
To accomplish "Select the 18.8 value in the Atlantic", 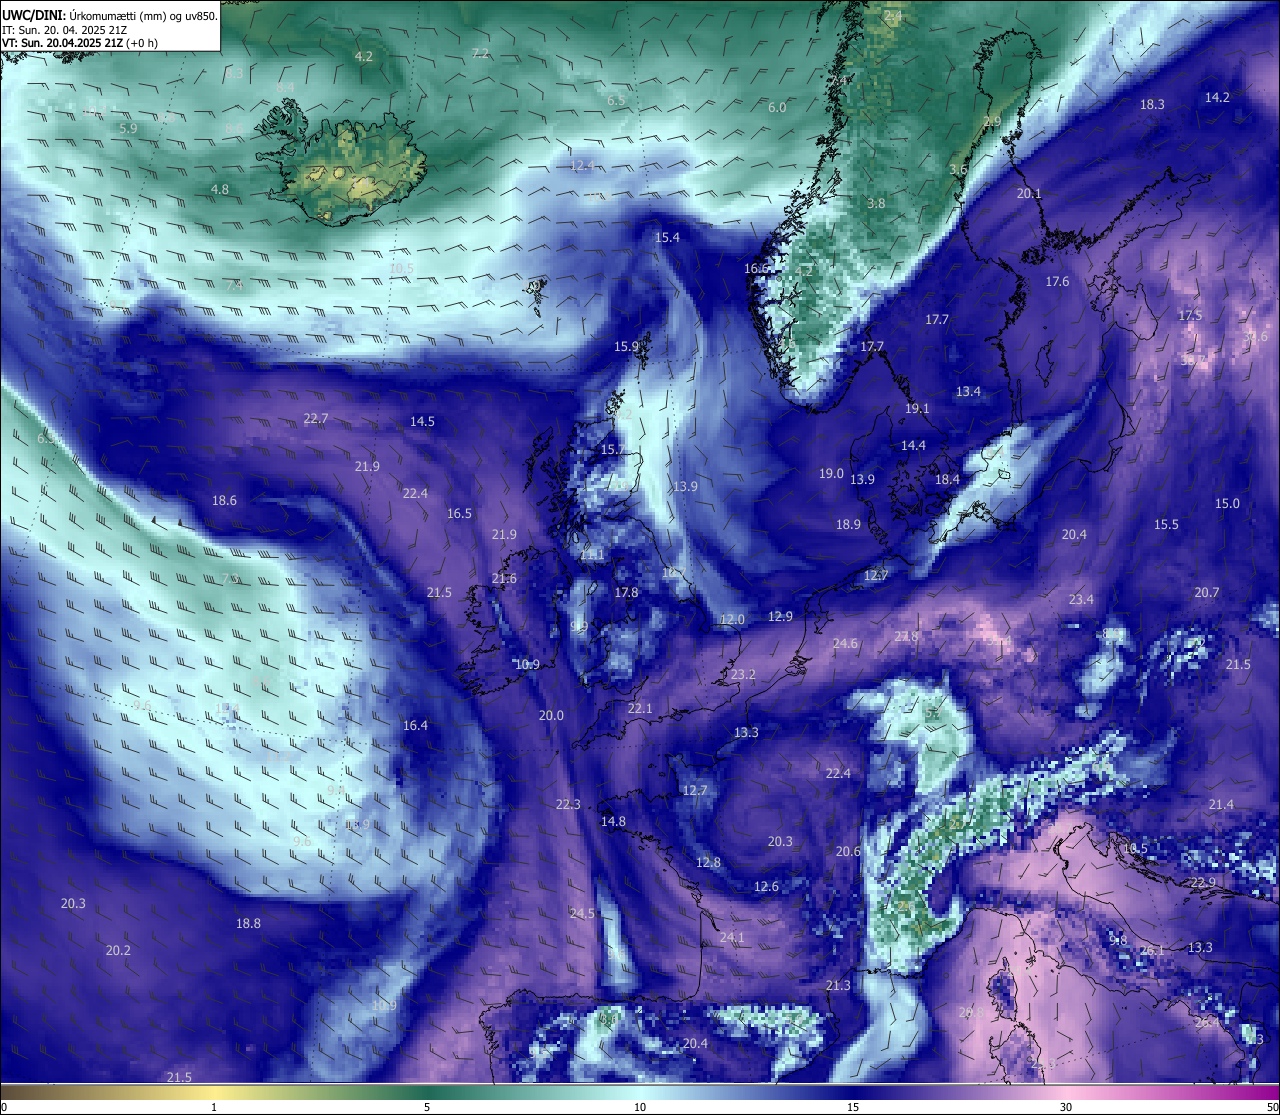I will click(248, 923).
